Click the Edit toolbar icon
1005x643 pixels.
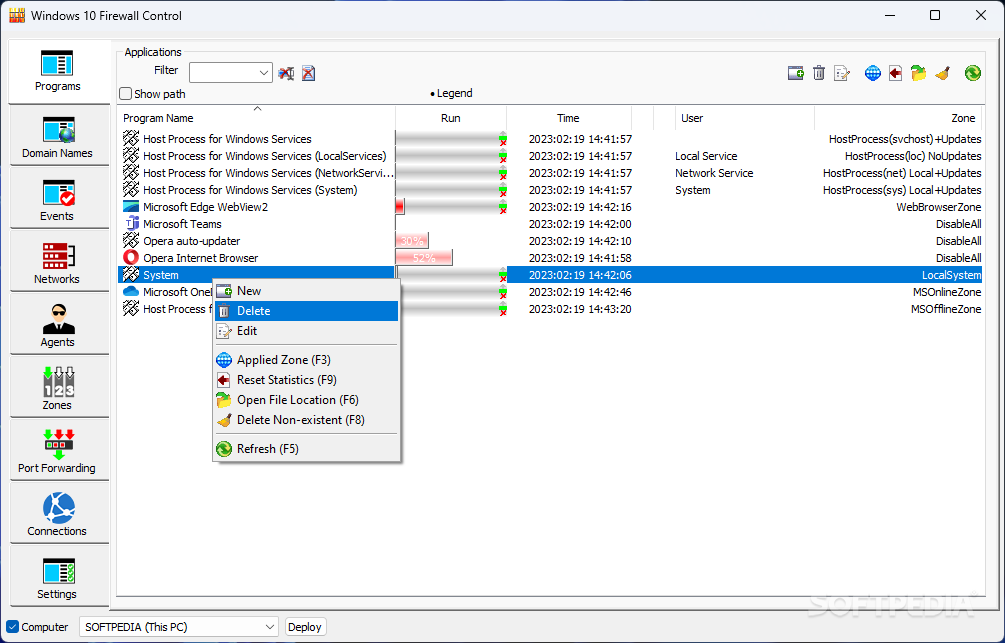coord(842,73)
